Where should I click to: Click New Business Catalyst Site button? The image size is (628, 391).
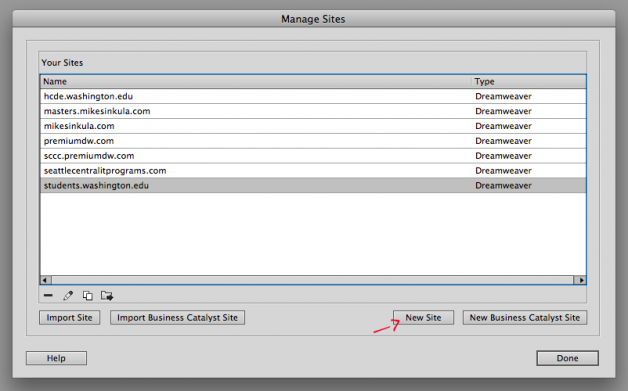point(525,318)
